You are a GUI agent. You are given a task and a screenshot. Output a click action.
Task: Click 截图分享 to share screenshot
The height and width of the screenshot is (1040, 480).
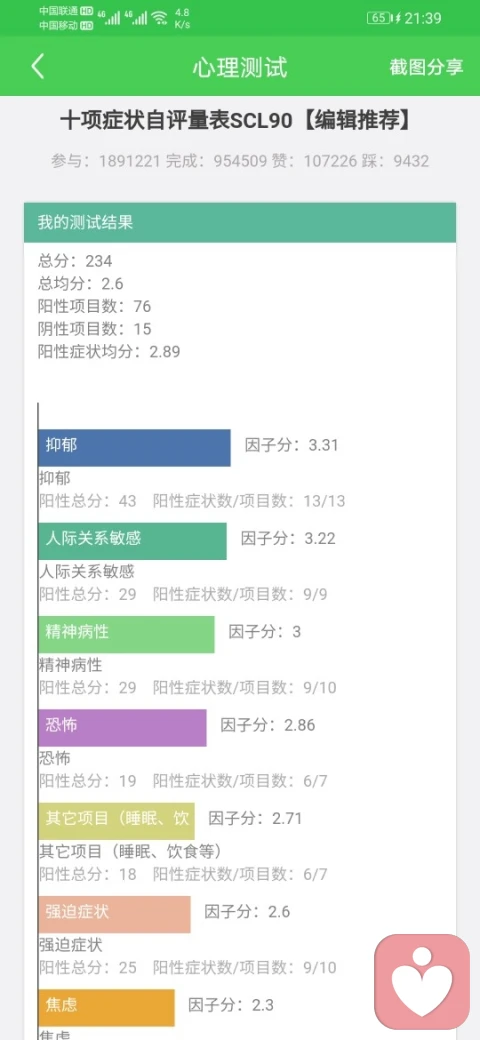tap(426, 67)
